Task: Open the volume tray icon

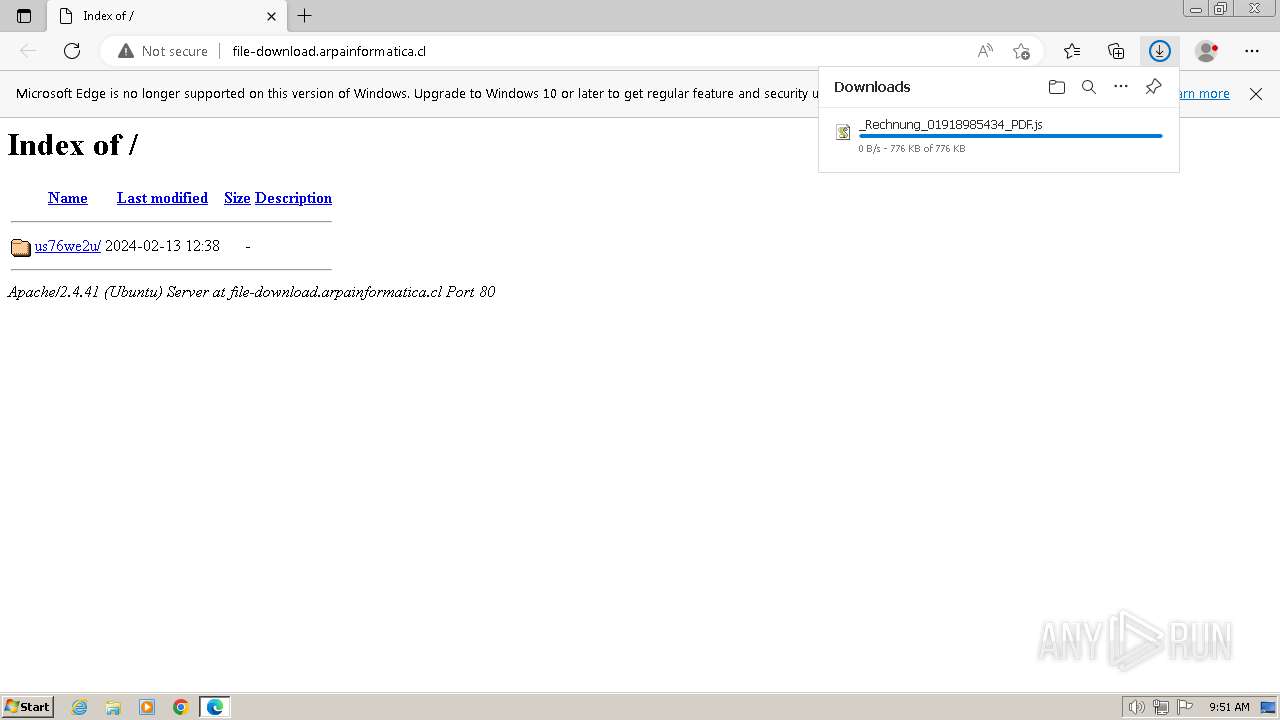Action: coord(1136,707)
